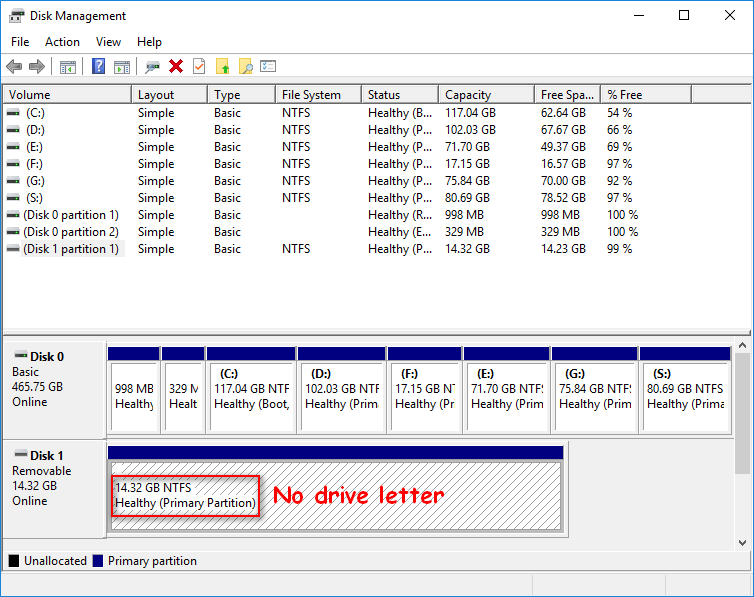Click the graphical pane's scroll down arrow
Viewport: 754px width, 597px height.
pos(742,542)
